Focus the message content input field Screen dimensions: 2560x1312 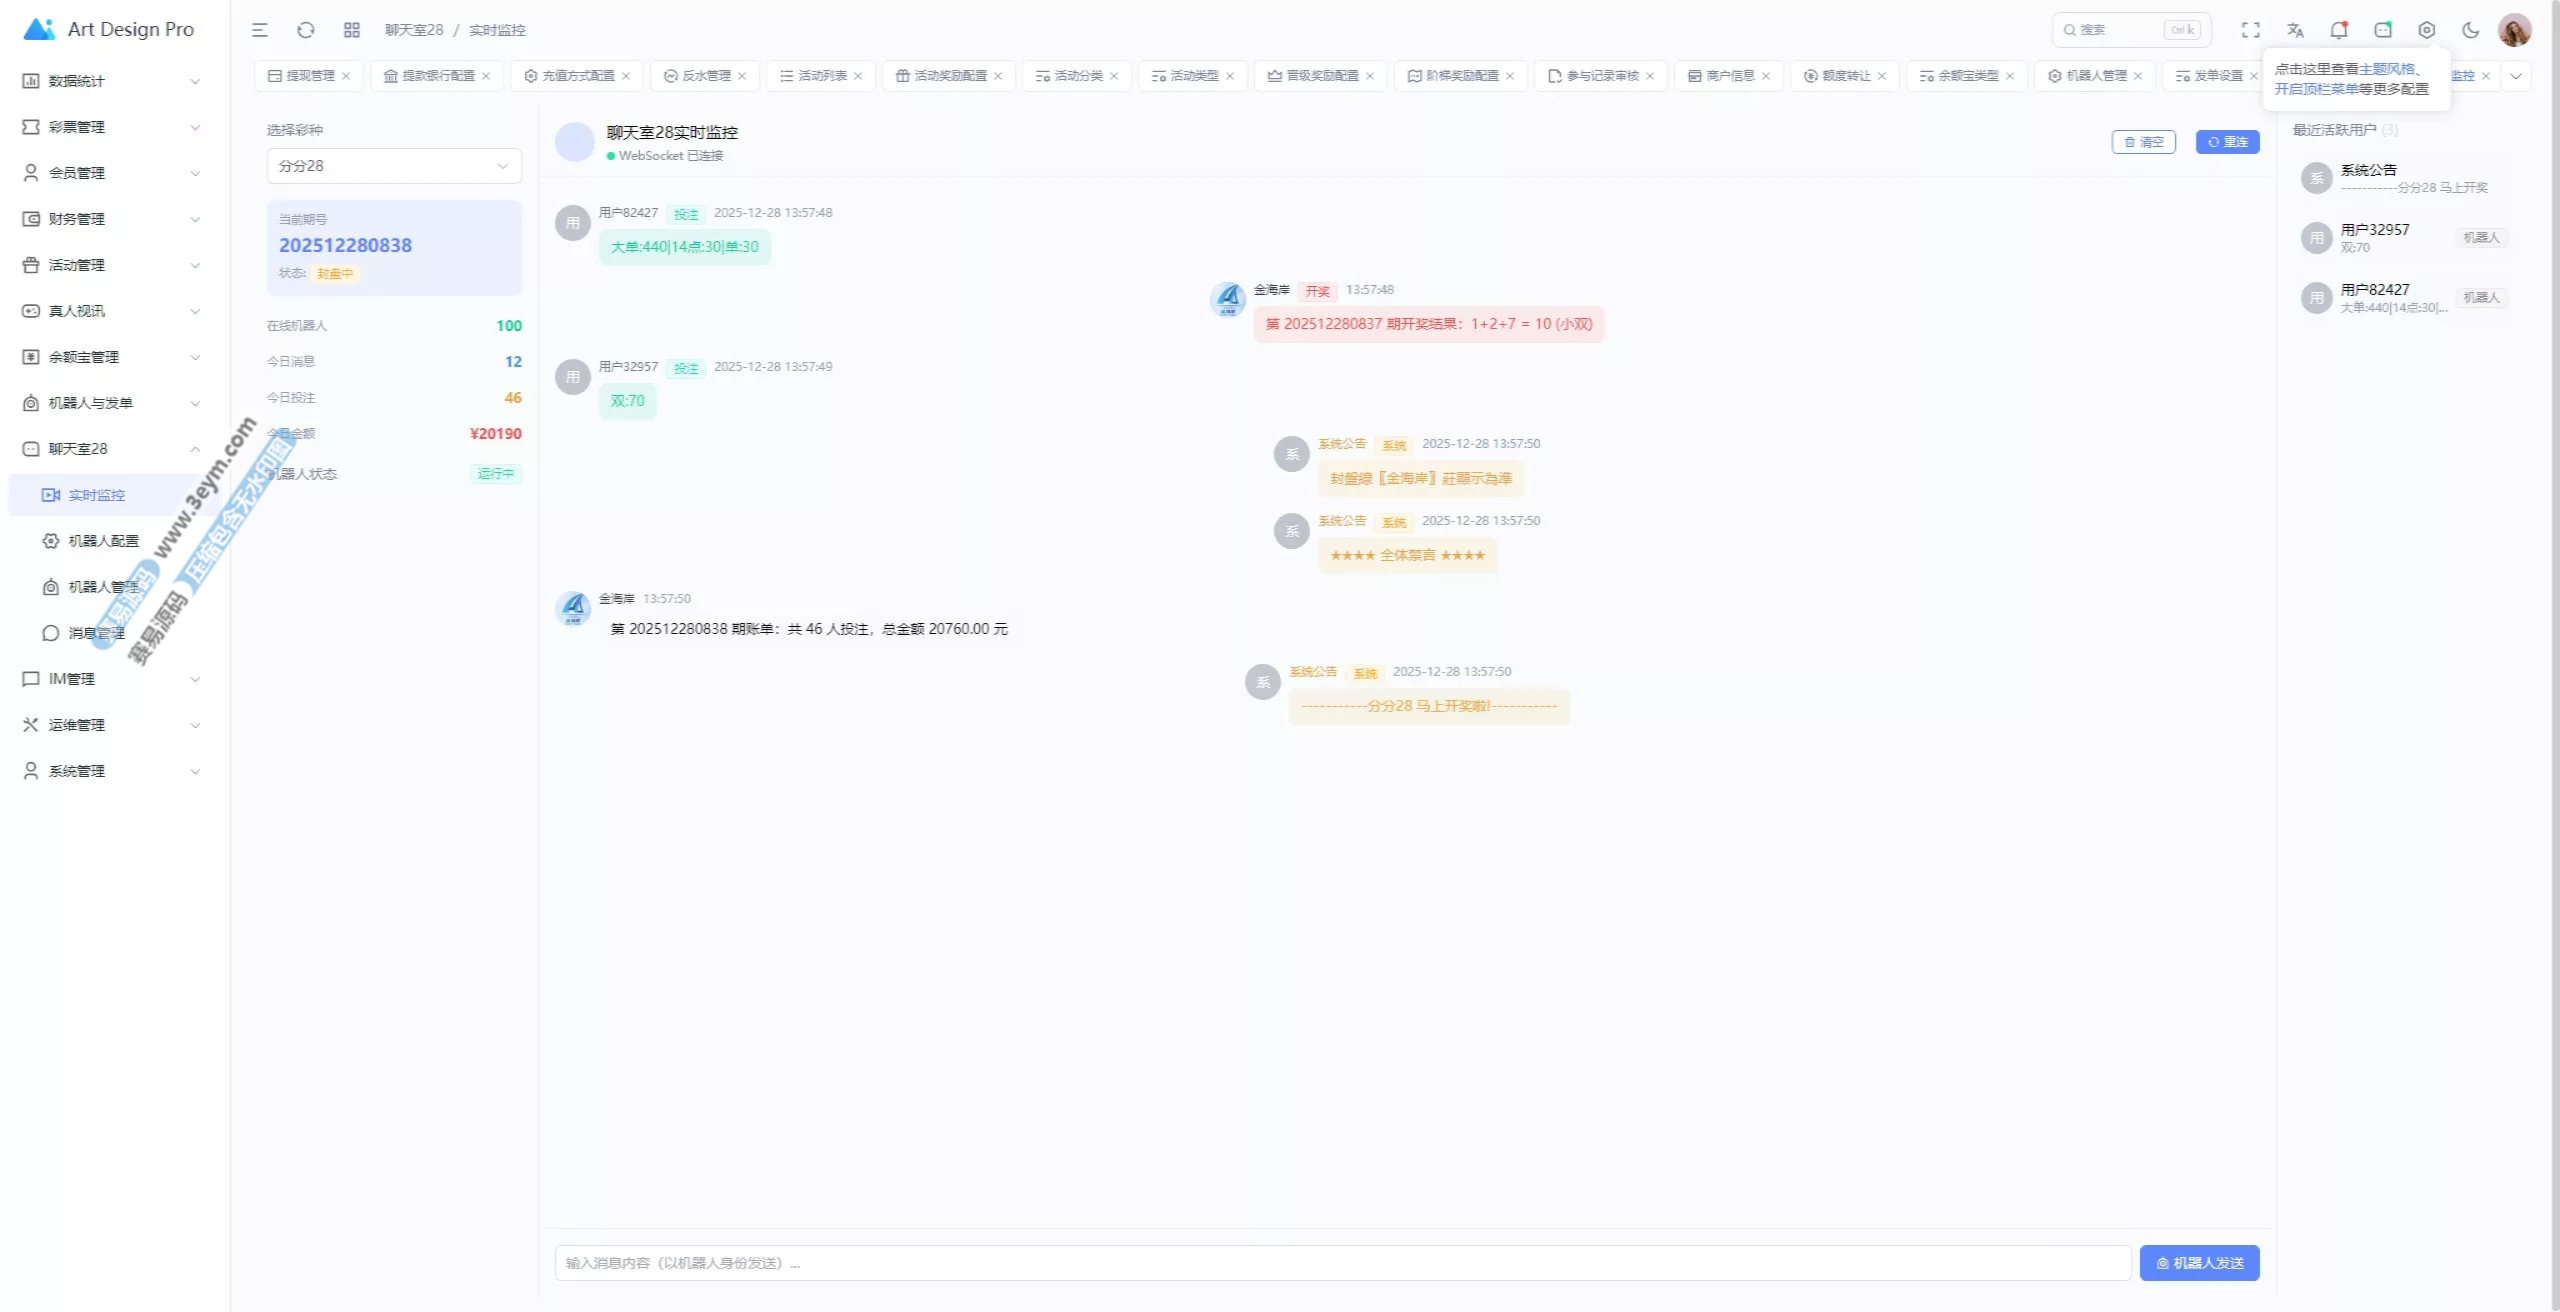pos(1342,1263)
